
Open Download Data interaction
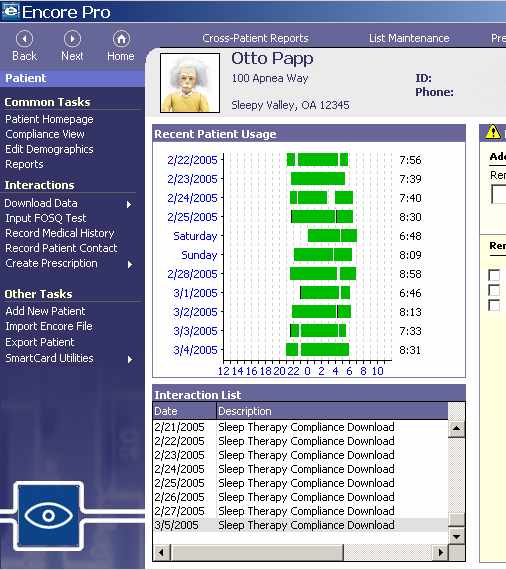41,203
